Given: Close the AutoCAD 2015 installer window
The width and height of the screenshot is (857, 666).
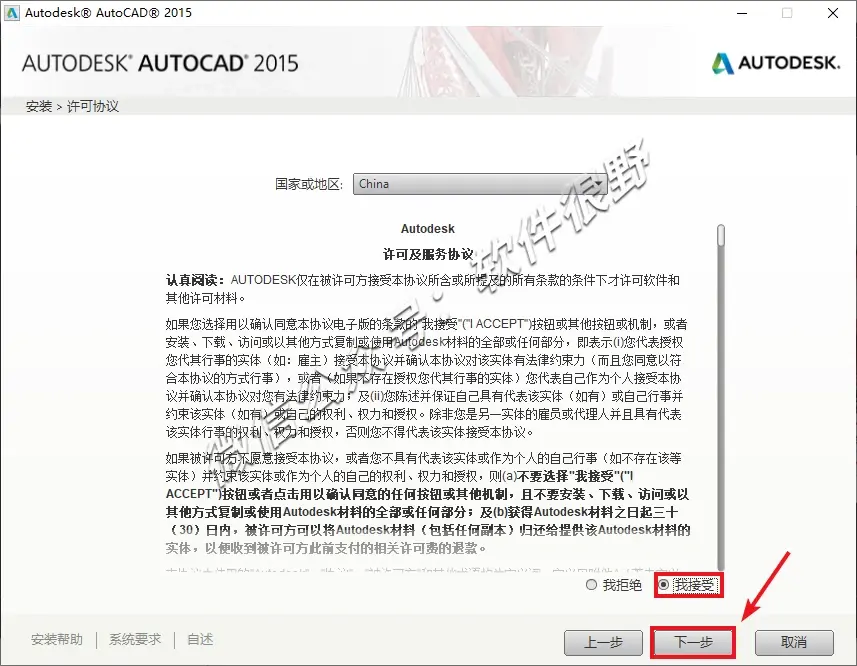Looking at the screenshot, I should coord(833,13).
